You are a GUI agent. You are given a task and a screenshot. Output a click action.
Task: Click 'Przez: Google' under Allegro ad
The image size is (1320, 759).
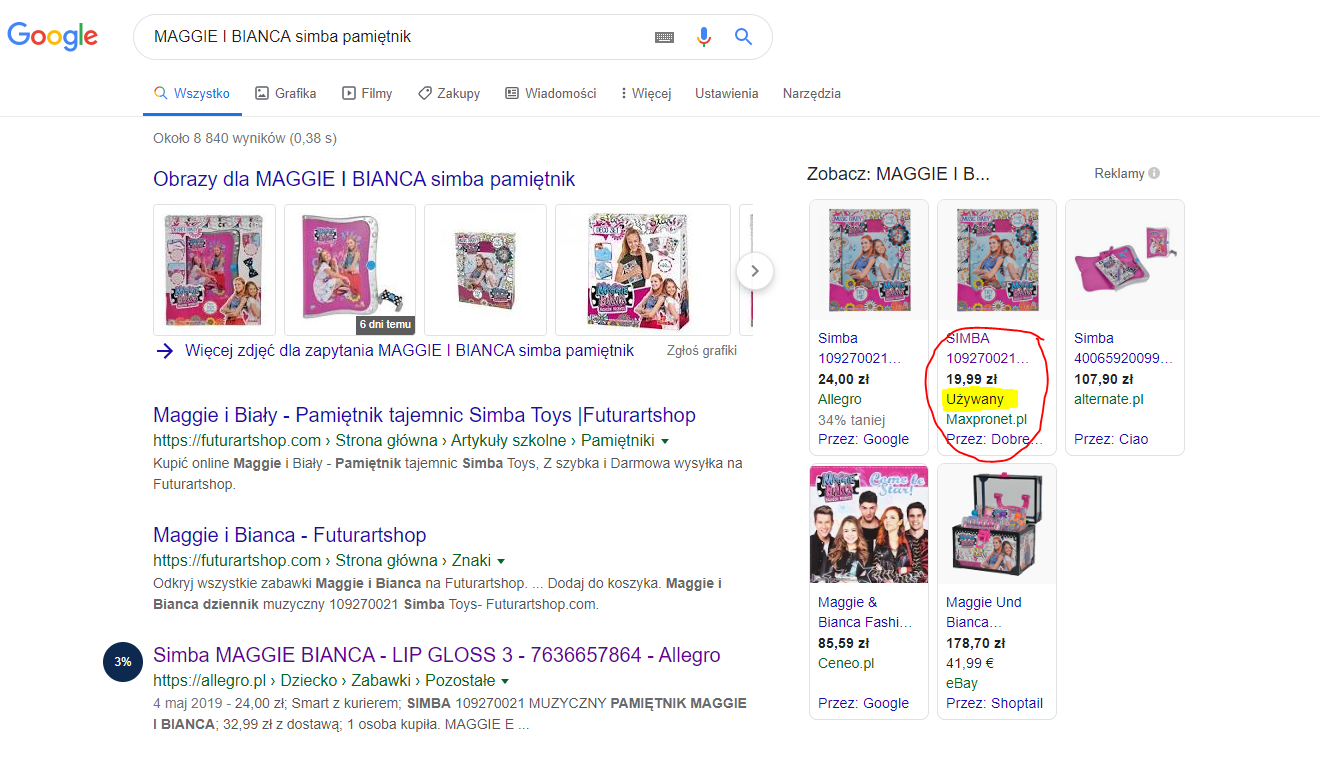(x=864, y=439)
